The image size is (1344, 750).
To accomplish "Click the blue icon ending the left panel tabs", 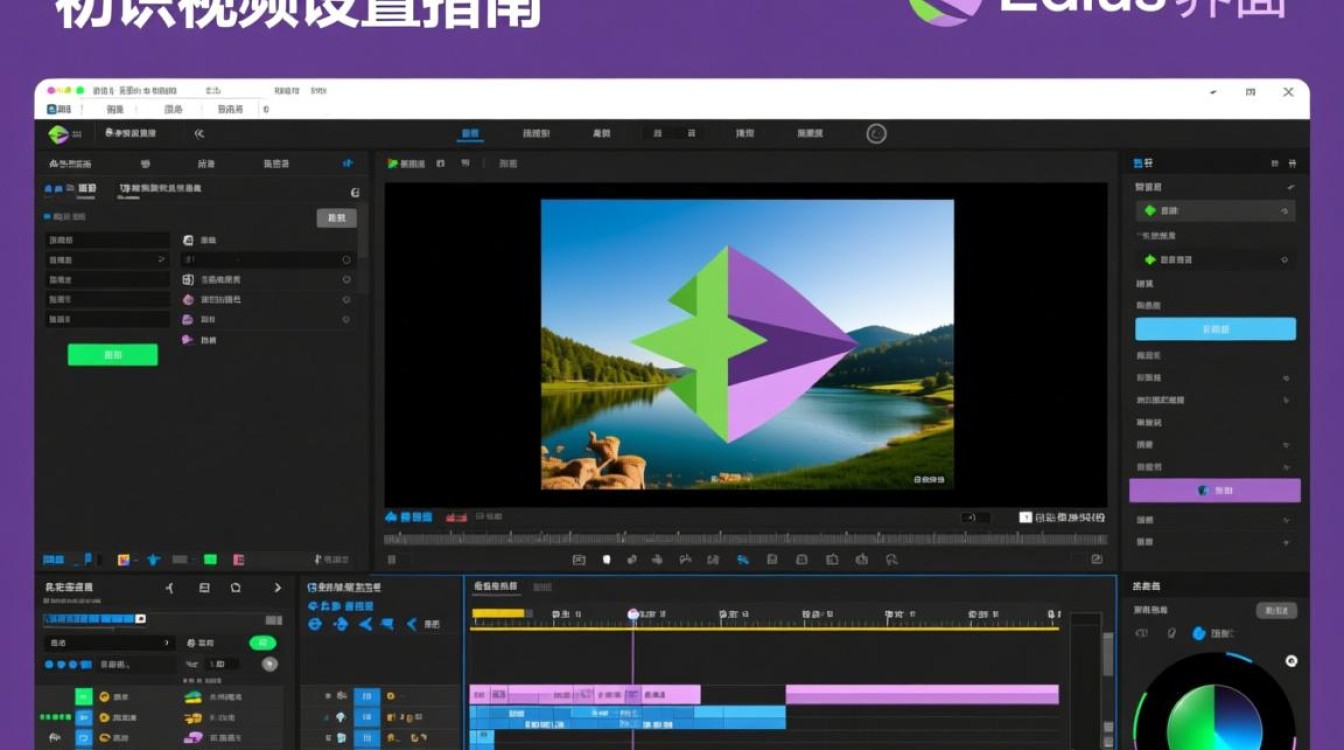I will pos(348,163).
